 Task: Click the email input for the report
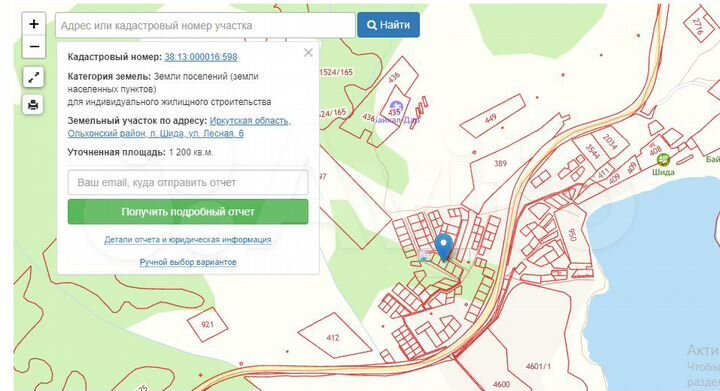(188, 182)
